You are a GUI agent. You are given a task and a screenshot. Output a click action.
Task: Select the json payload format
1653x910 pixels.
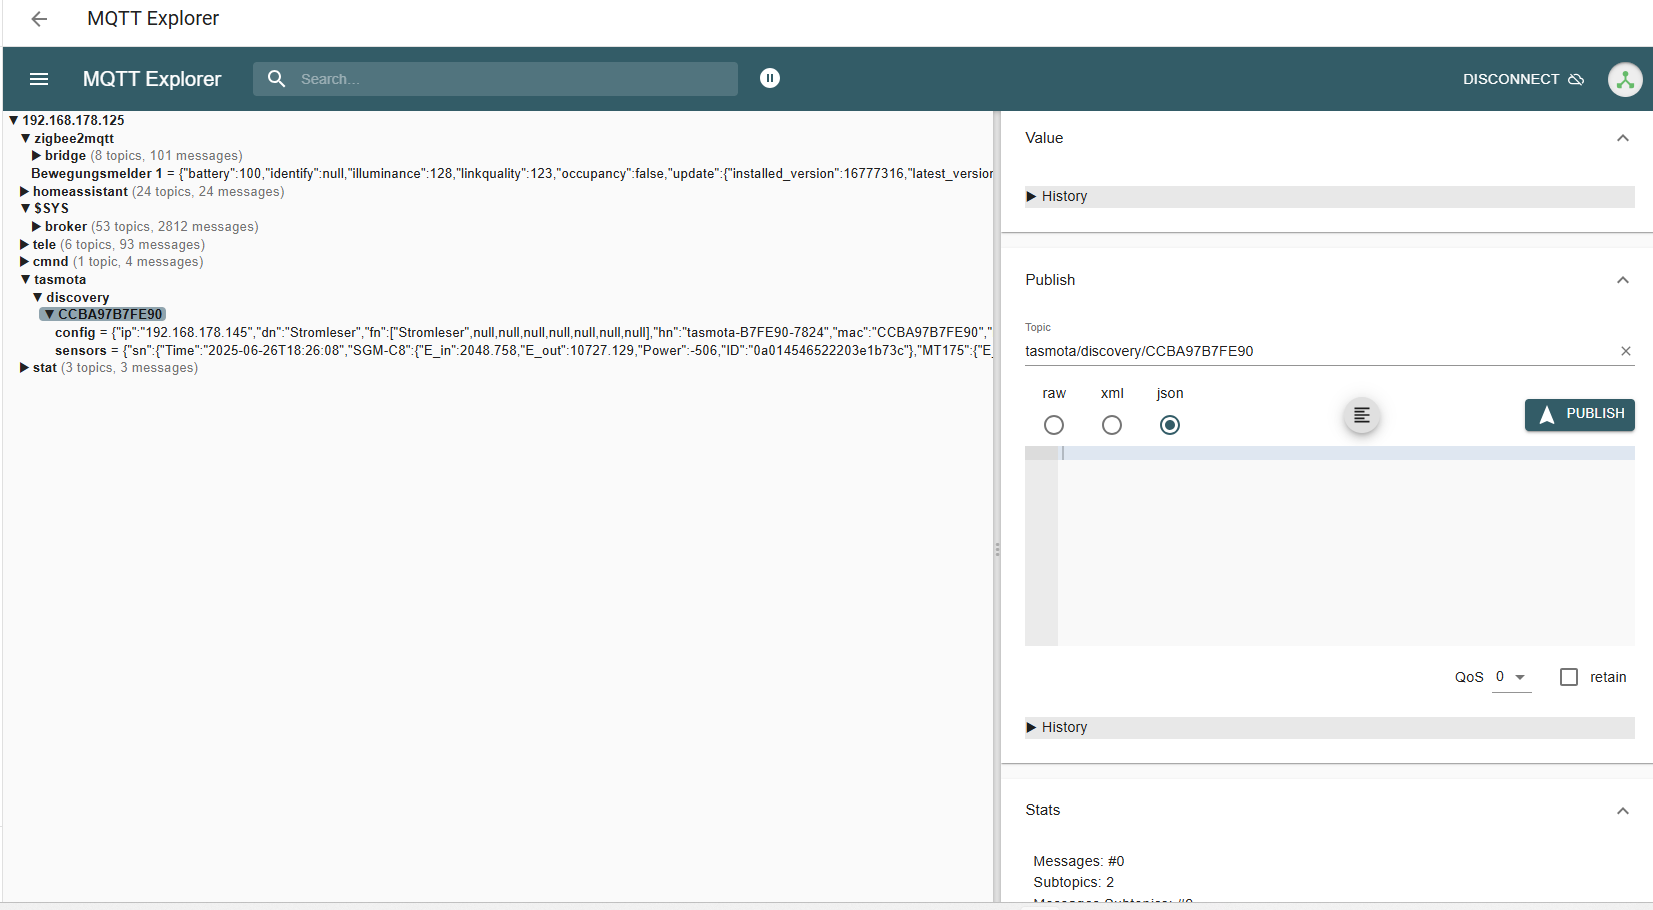1170,425
